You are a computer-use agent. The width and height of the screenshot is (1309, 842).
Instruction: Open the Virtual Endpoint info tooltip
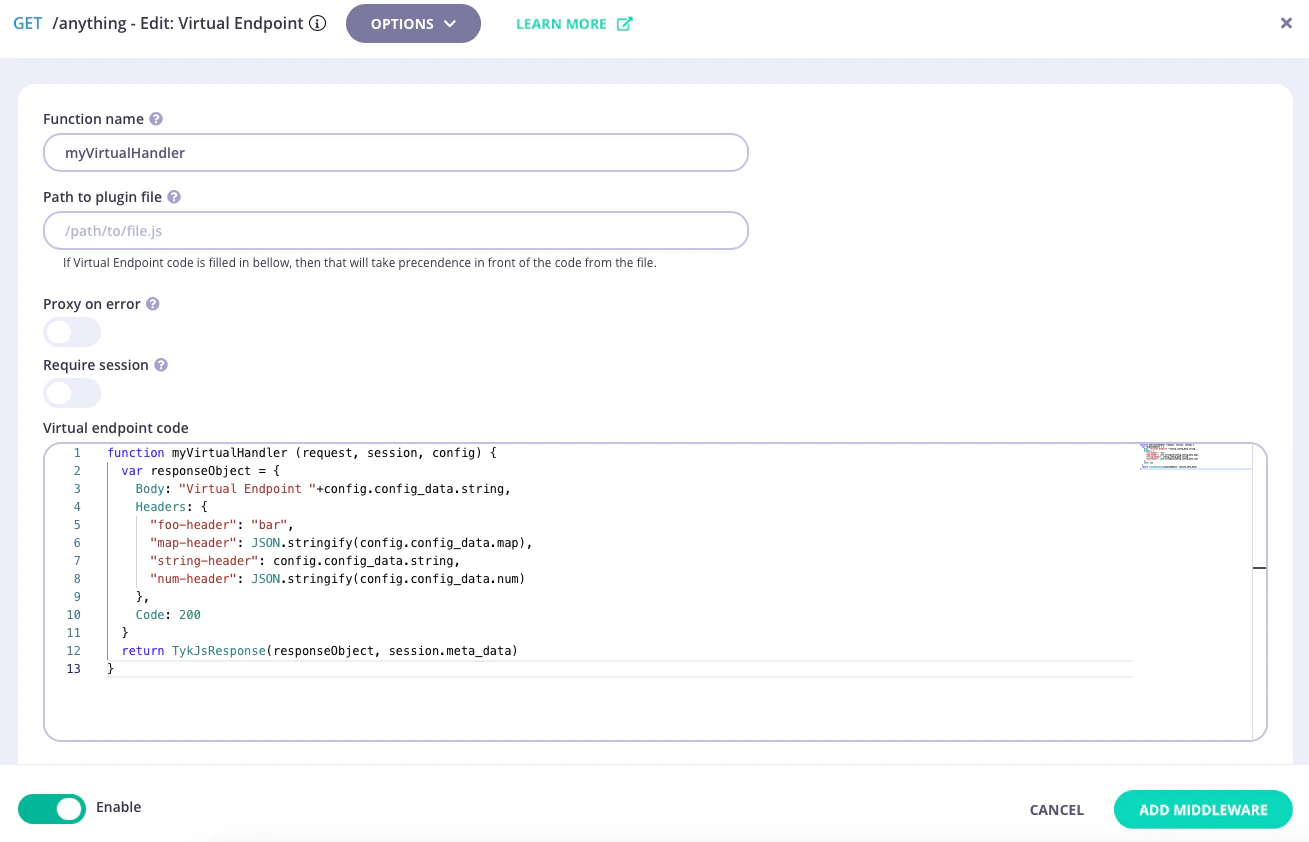click(317, 23)
